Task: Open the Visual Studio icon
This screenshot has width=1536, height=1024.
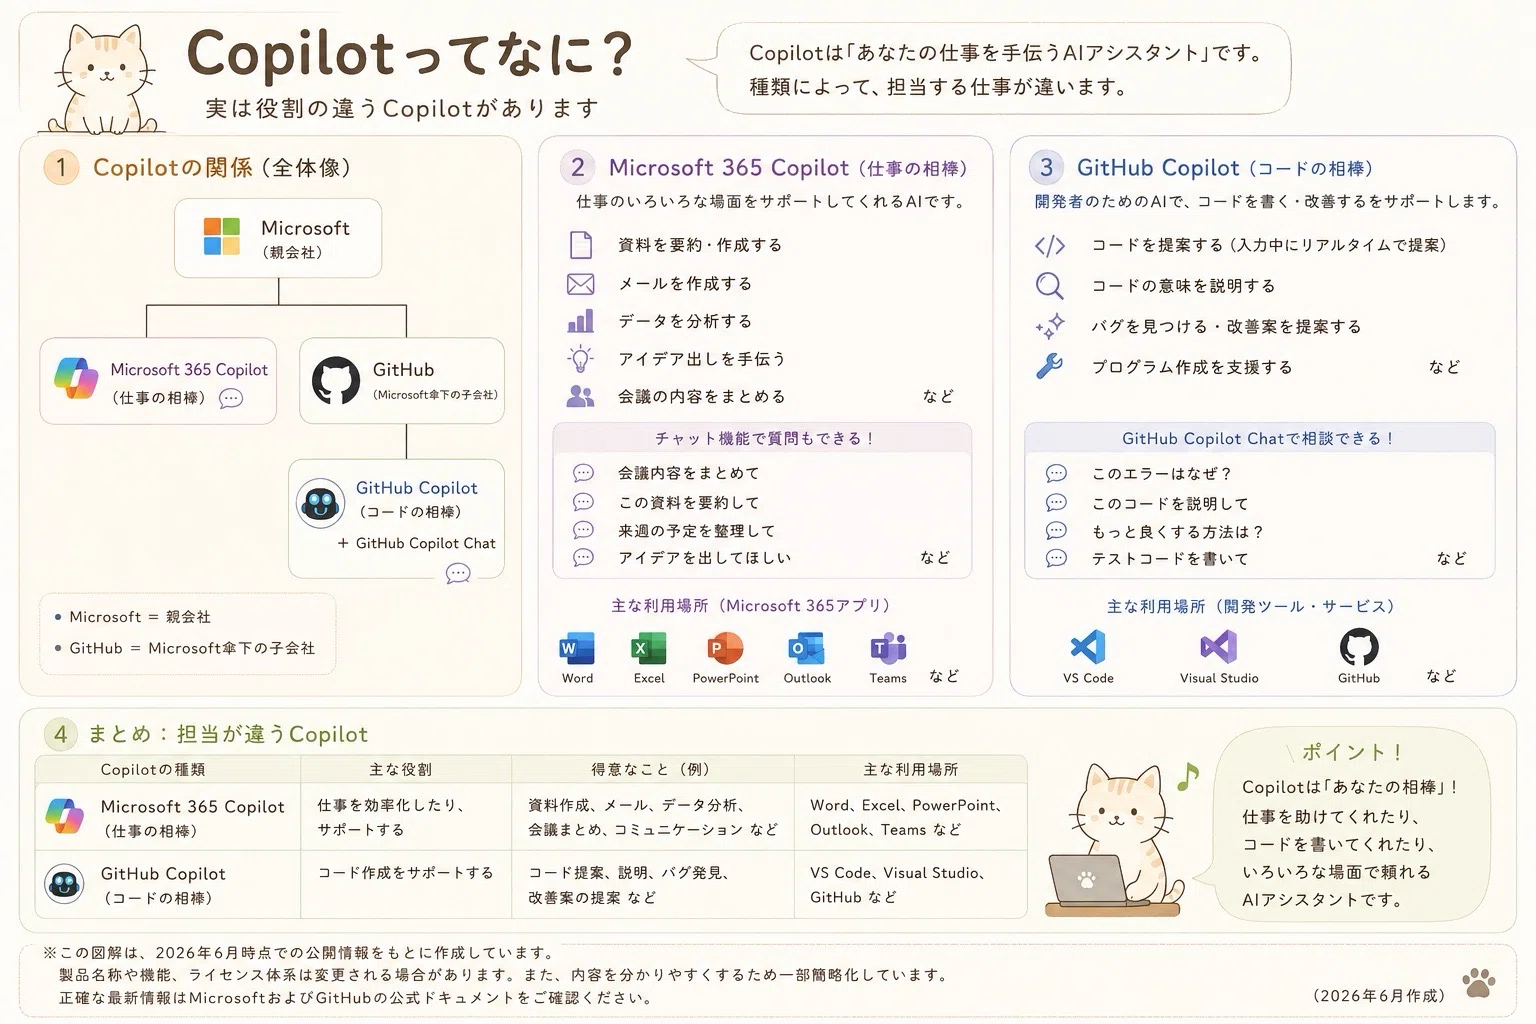Action: 1218,648
